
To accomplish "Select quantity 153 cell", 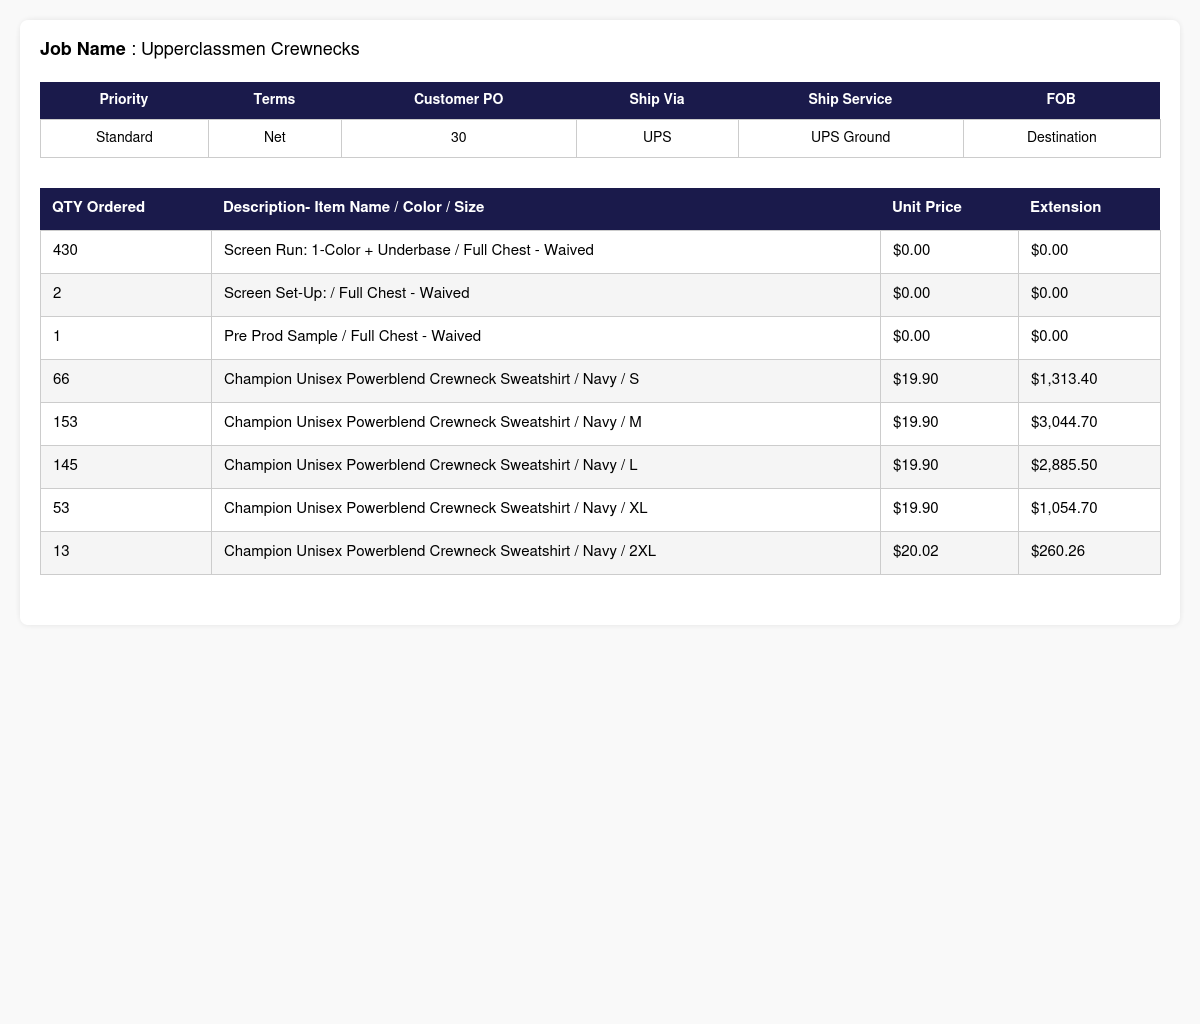I will click(126, 423).
